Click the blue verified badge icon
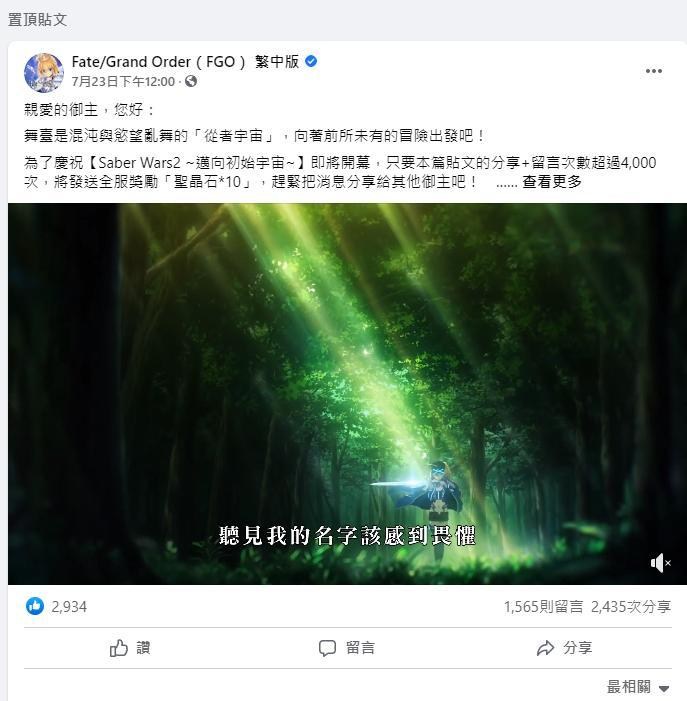687x701 pixels. click(x=311, y=61)
